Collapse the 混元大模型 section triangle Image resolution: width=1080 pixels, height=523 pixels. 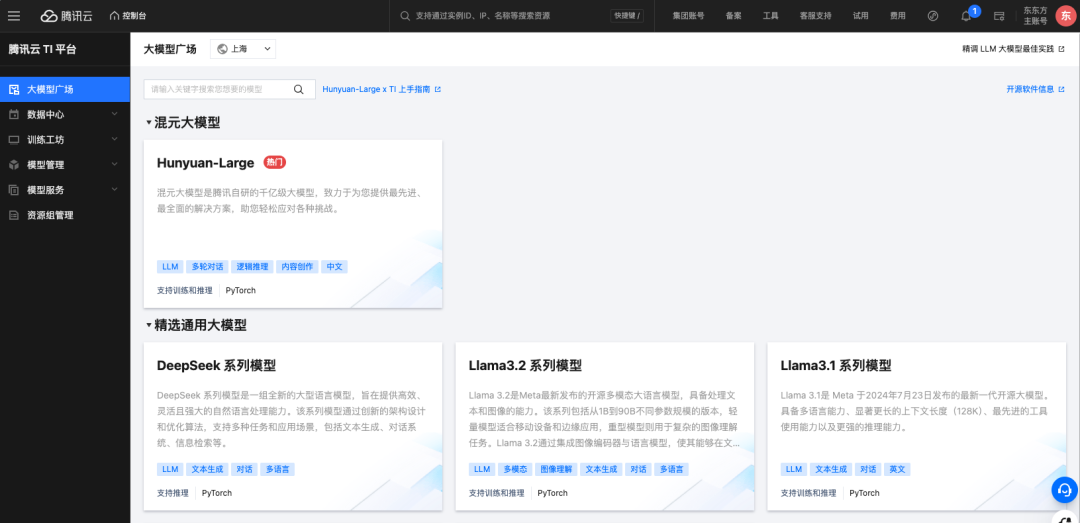click(148, 123)
